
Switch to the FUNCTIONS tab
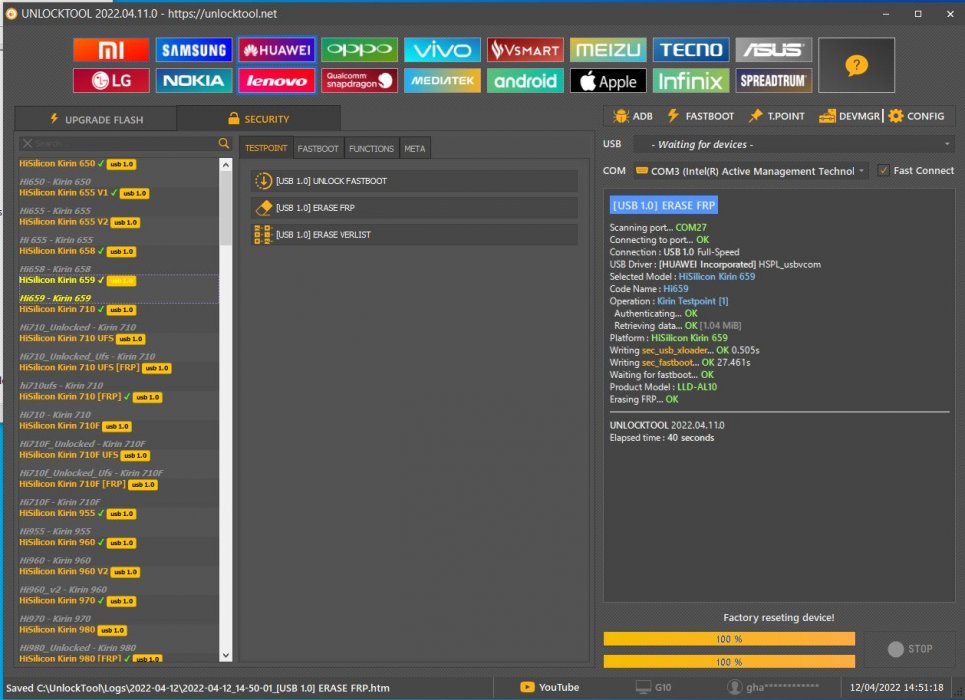coord(371,148)
